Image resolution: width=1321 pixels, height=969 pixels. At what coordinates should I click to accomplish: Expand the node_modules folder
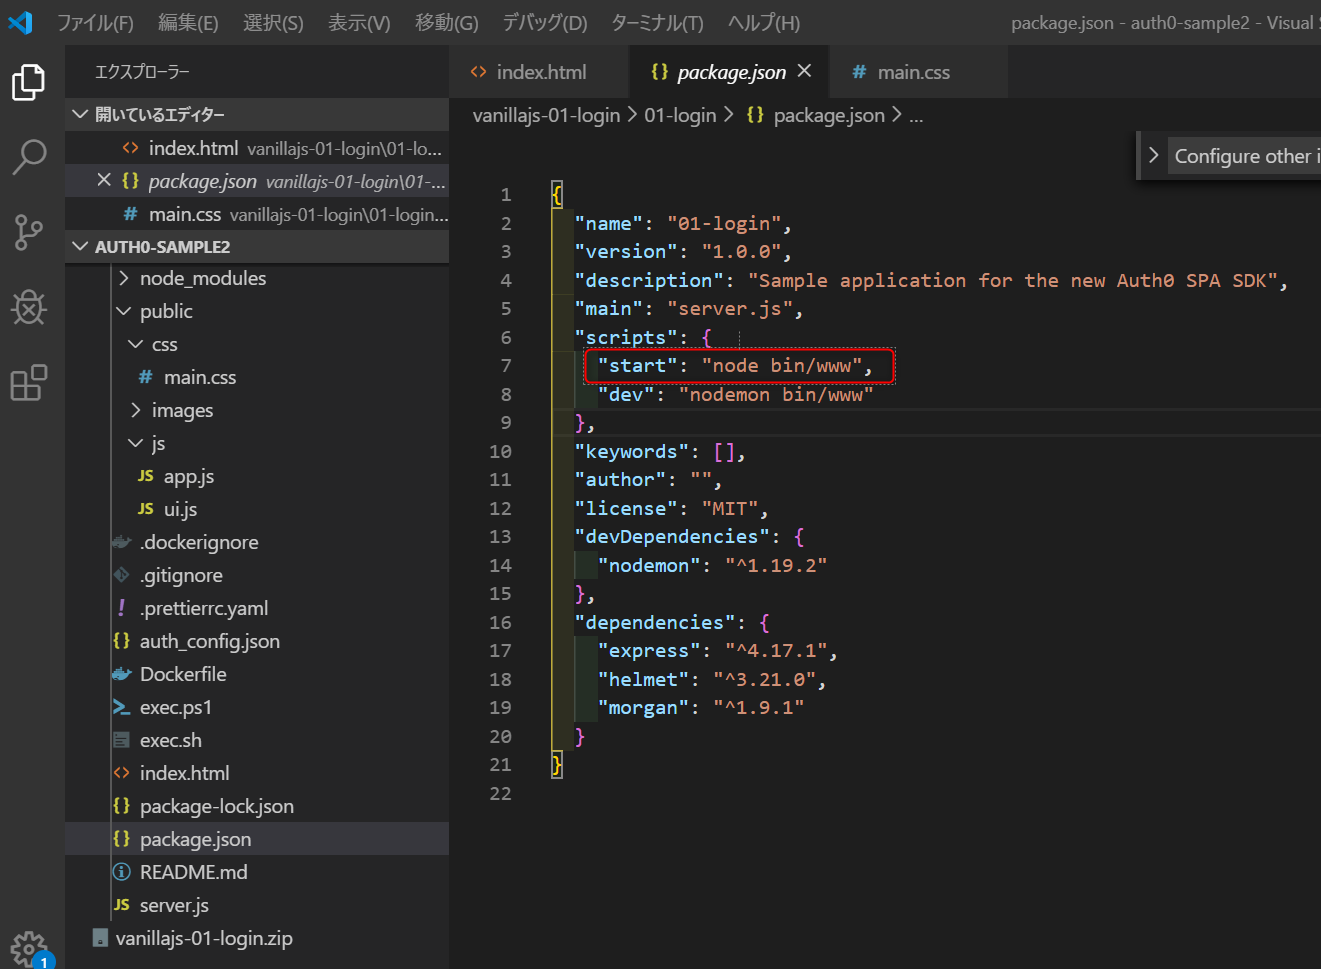pyautogui.click(x=125, y=278)
